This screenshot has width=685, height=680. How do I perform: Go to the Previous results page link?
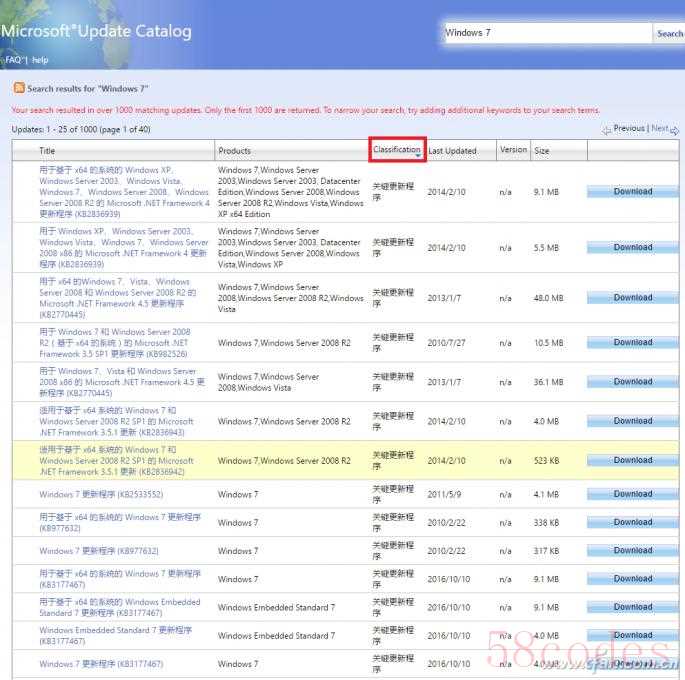(x=629, y=128)
